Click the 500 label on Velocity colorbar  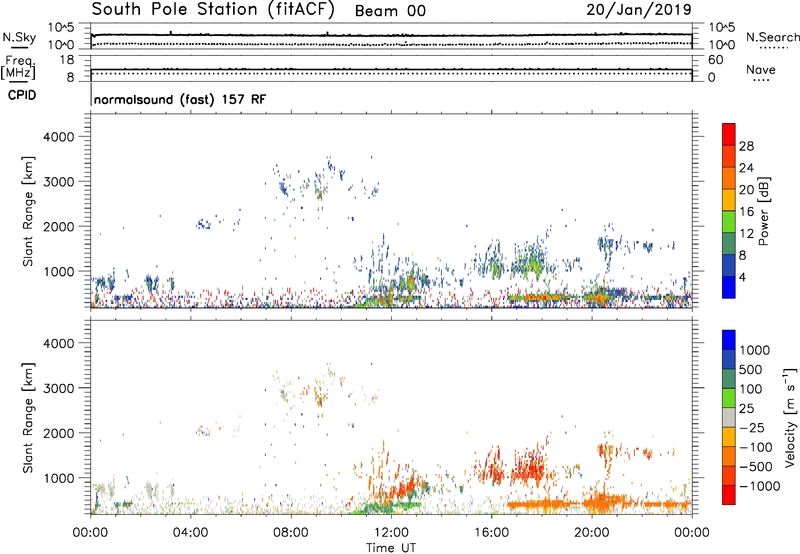751,370
